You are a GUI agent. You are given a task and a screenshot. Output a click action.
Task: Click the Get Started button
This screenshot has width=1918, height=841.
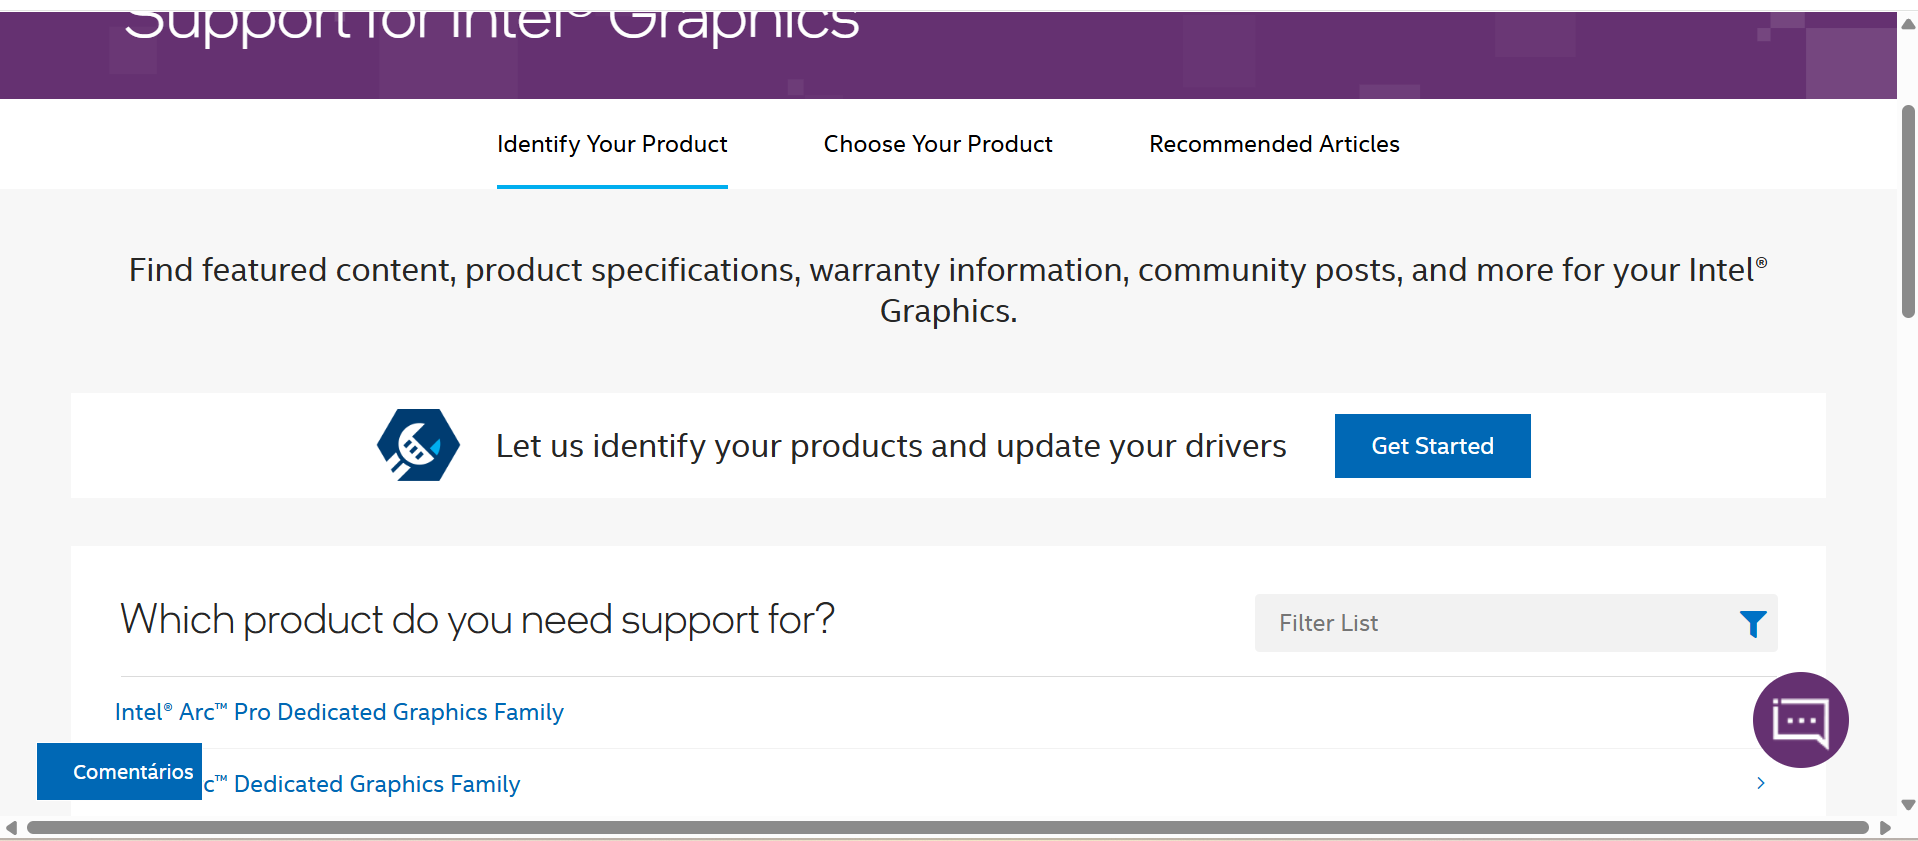[1432, 446]
